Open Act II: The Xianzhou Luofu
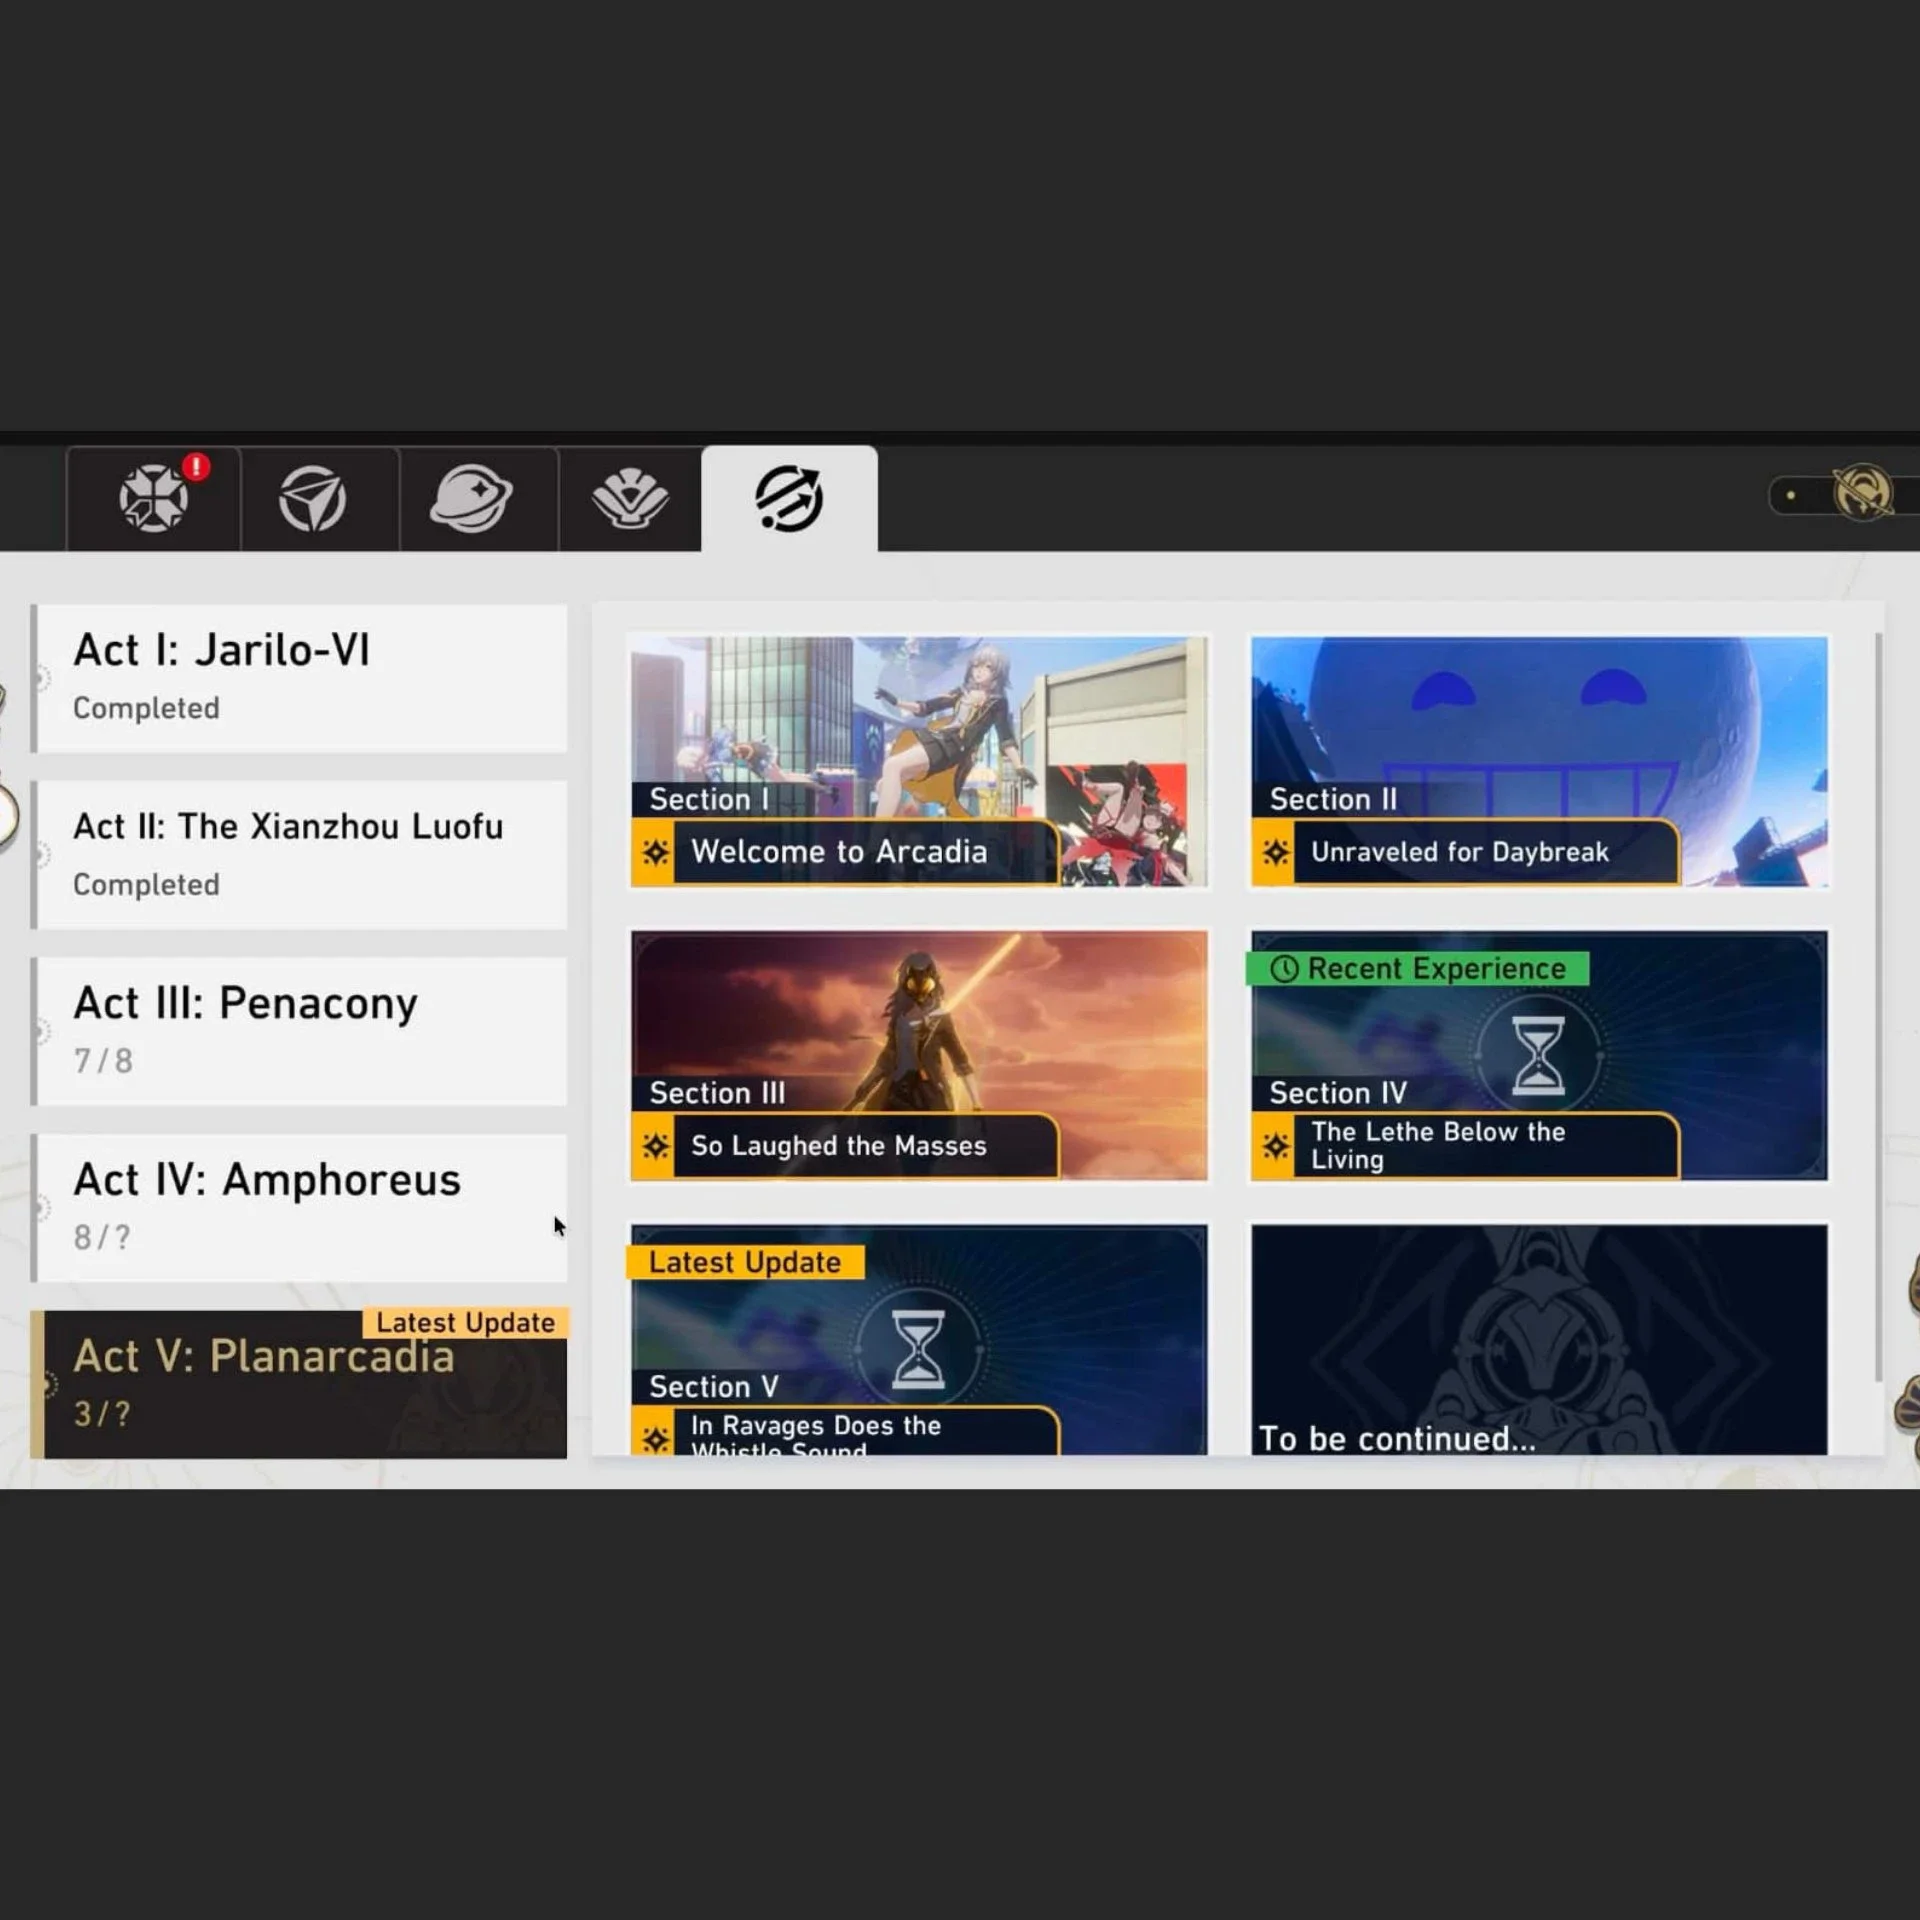 299,855
